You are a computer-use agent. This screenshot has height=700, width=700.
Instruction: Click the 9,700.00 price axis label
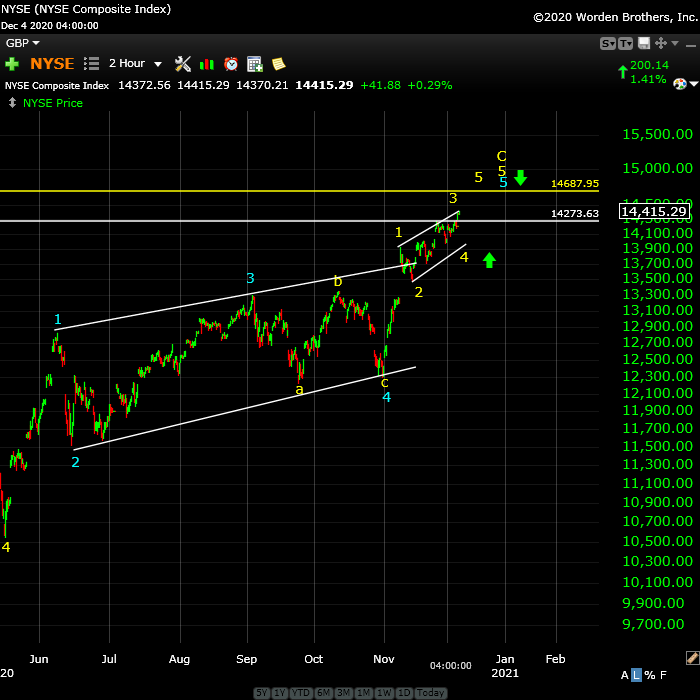point(653,624)
